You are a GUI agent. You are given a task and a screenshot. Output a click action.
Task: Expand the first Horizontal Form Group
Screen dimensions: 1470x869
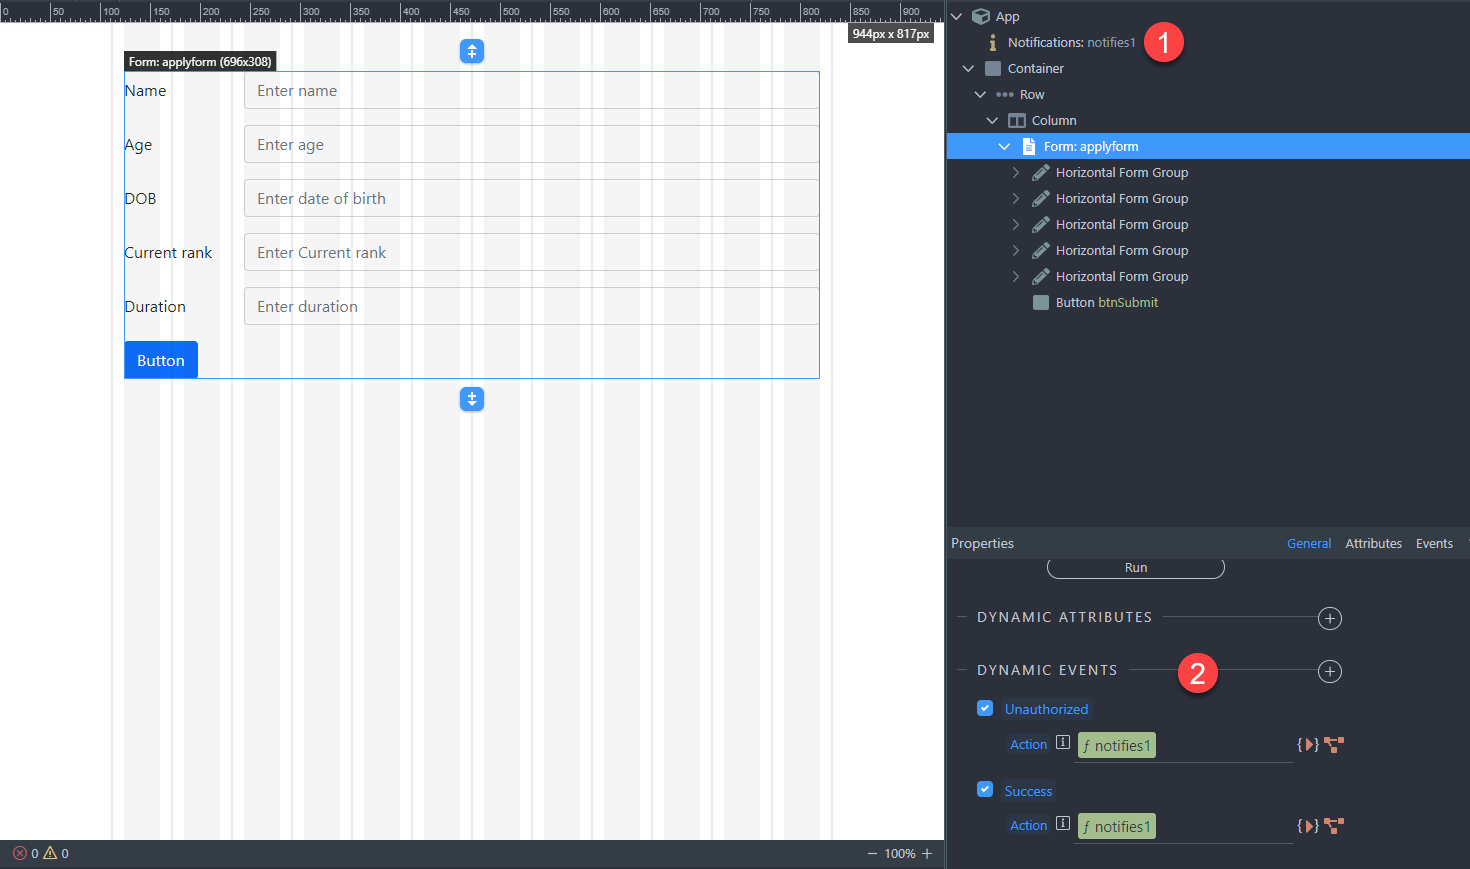coord(1016,173)
